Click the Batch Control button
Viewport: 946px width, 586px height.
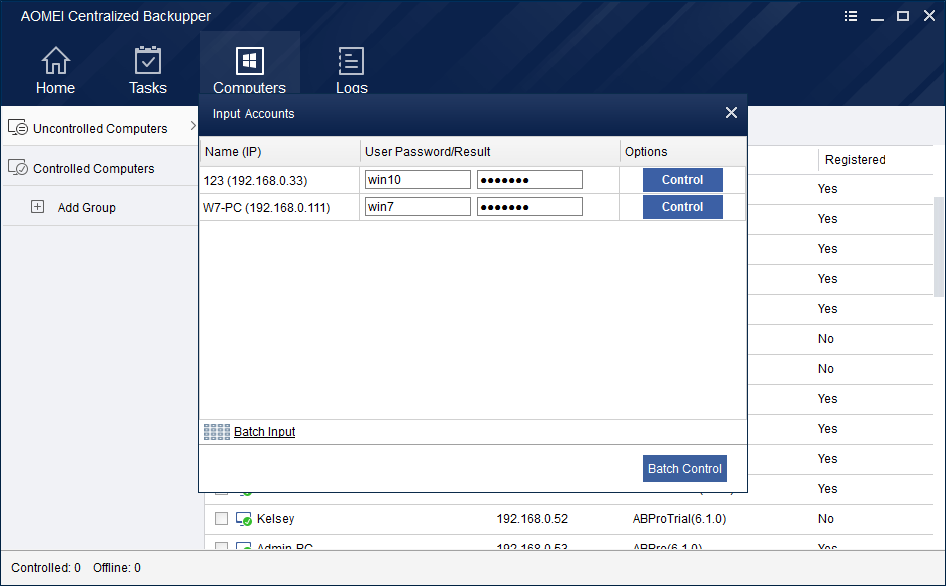tap(685, 468)
